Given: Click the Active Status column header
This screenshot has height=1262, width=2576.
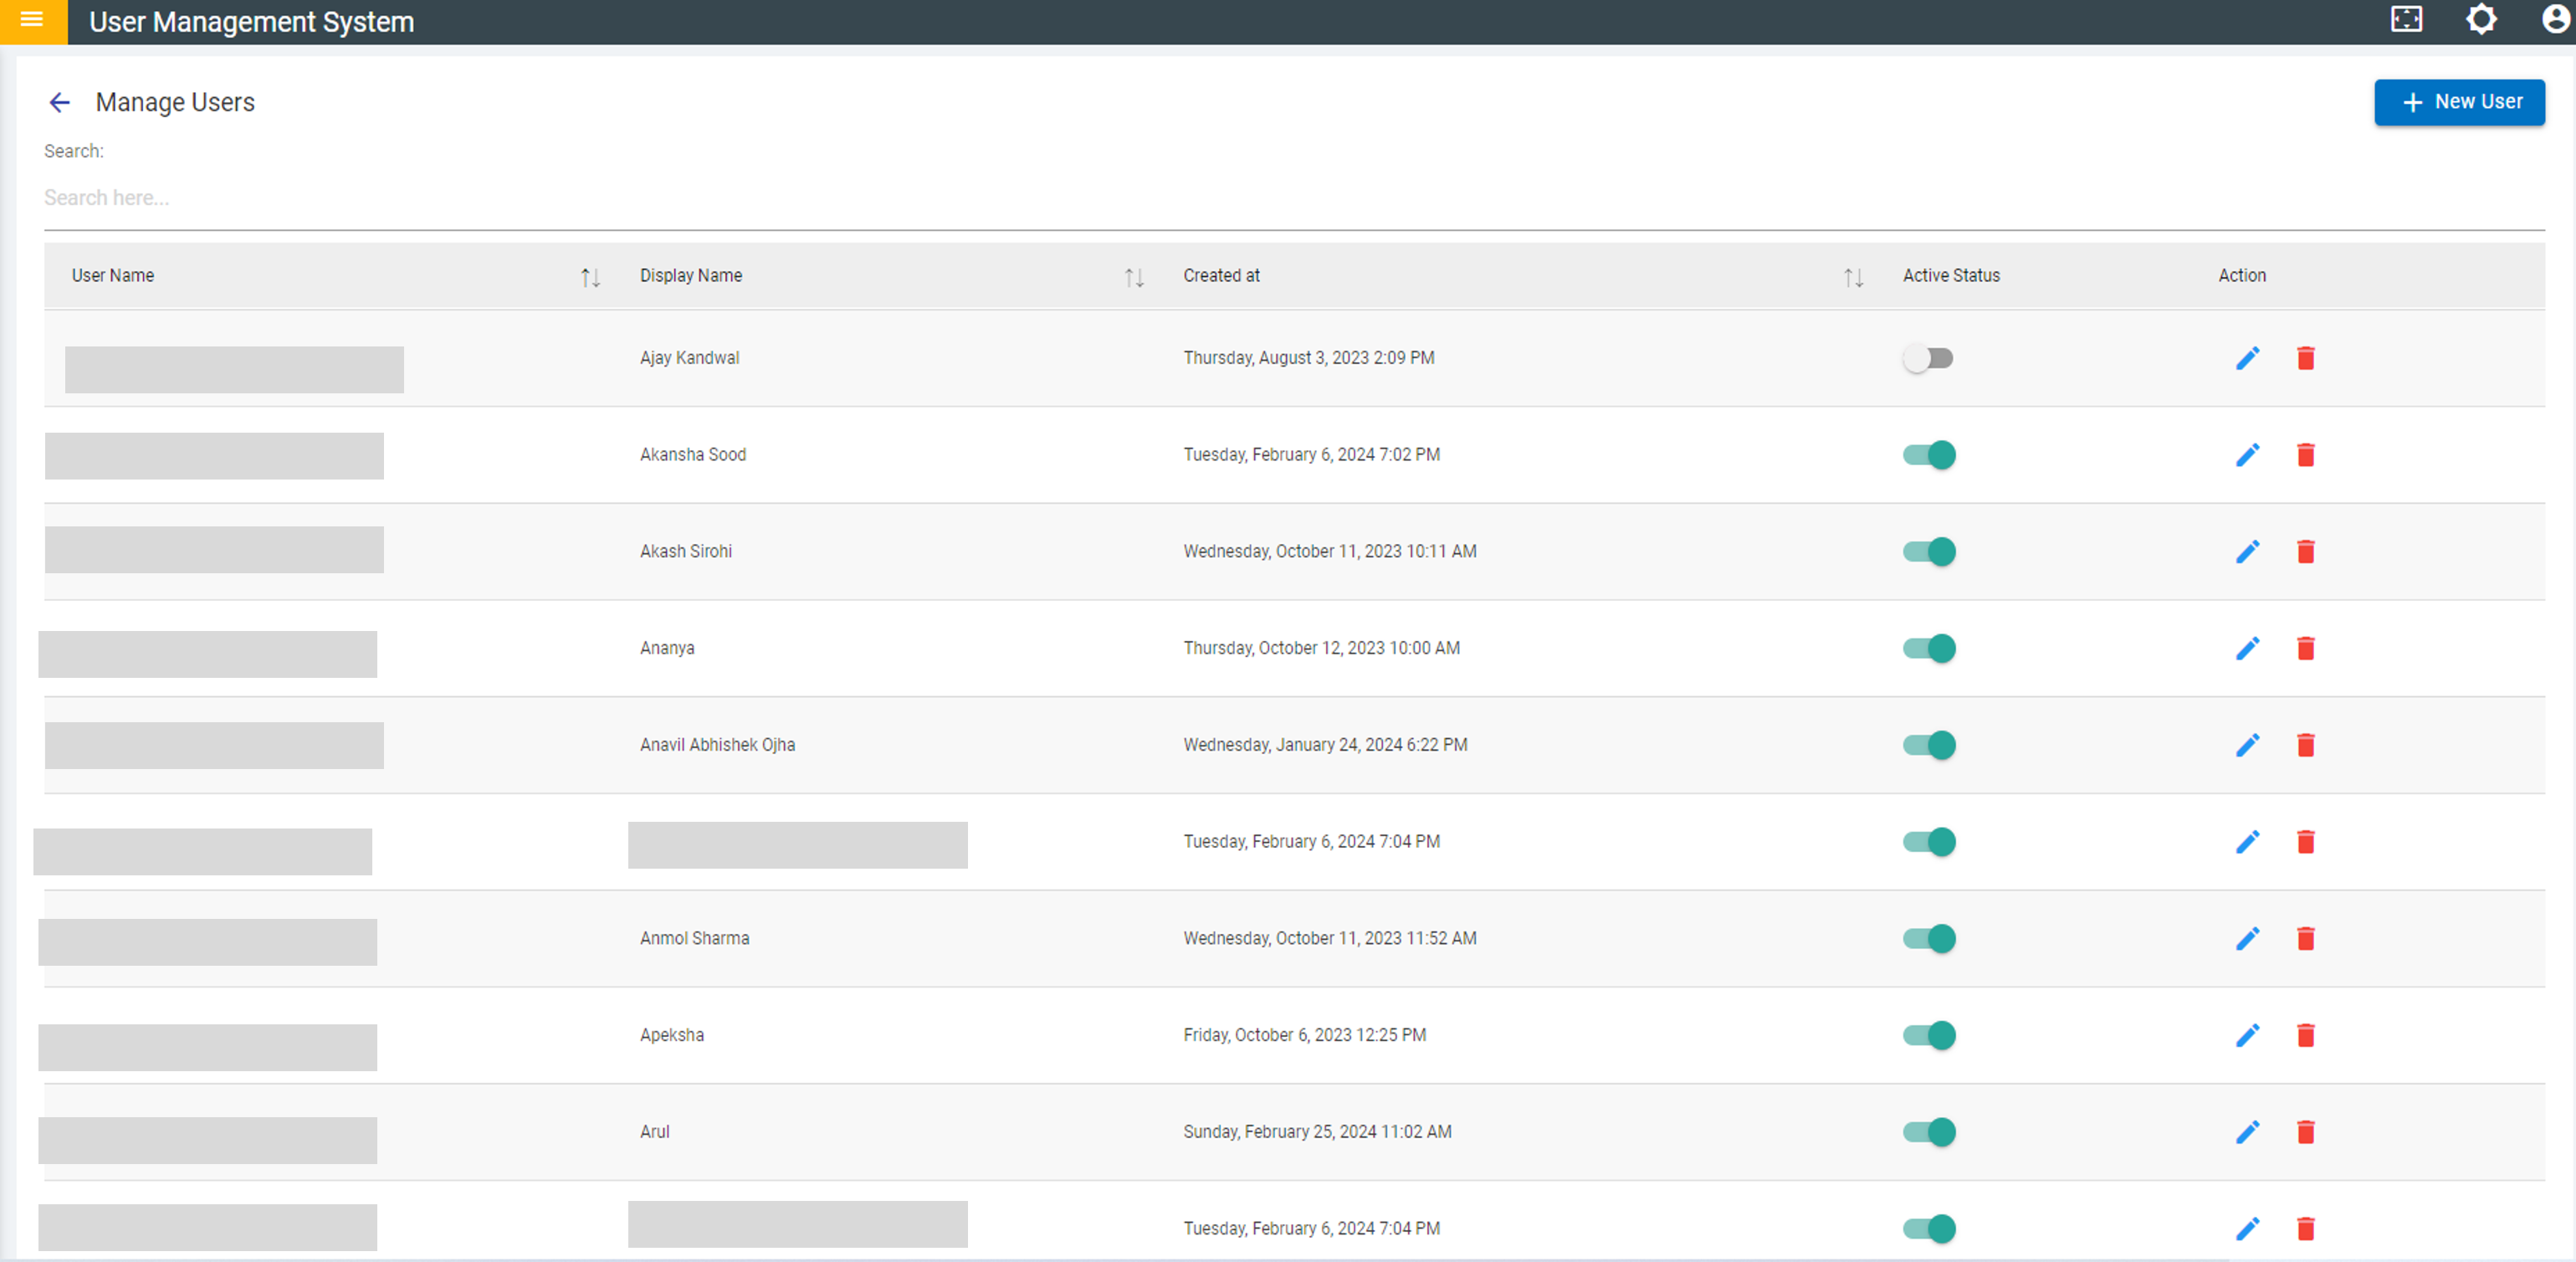Looking at the screenshot, I should coord(1950,275).
